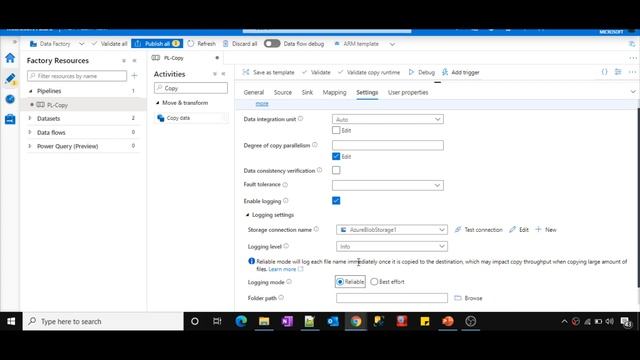Image resolution: width=640 pixels, height=360 pixels.
Task: Open the Author pencil icon in sidebar
Action: [10, 78]
